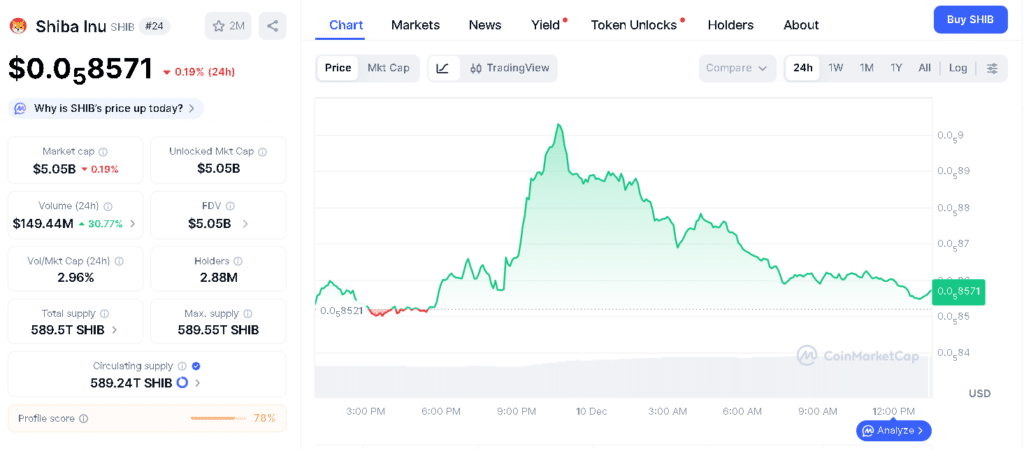1024x449 pixels.
Task: Click the 30.77% volume change
Action: pos(101,224)
